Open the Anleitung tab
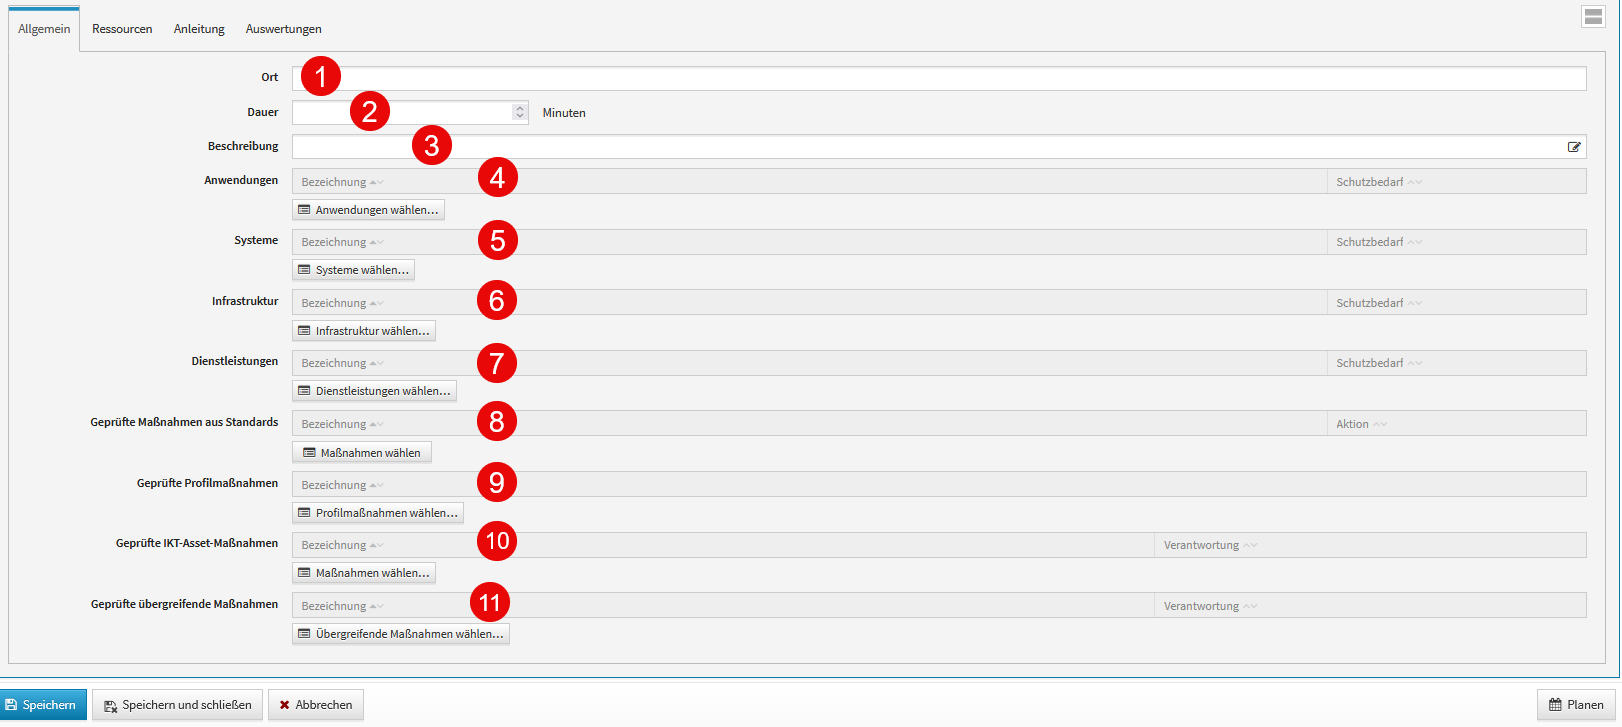Screen dimensions: 1622x727 (x=199, y=29)
